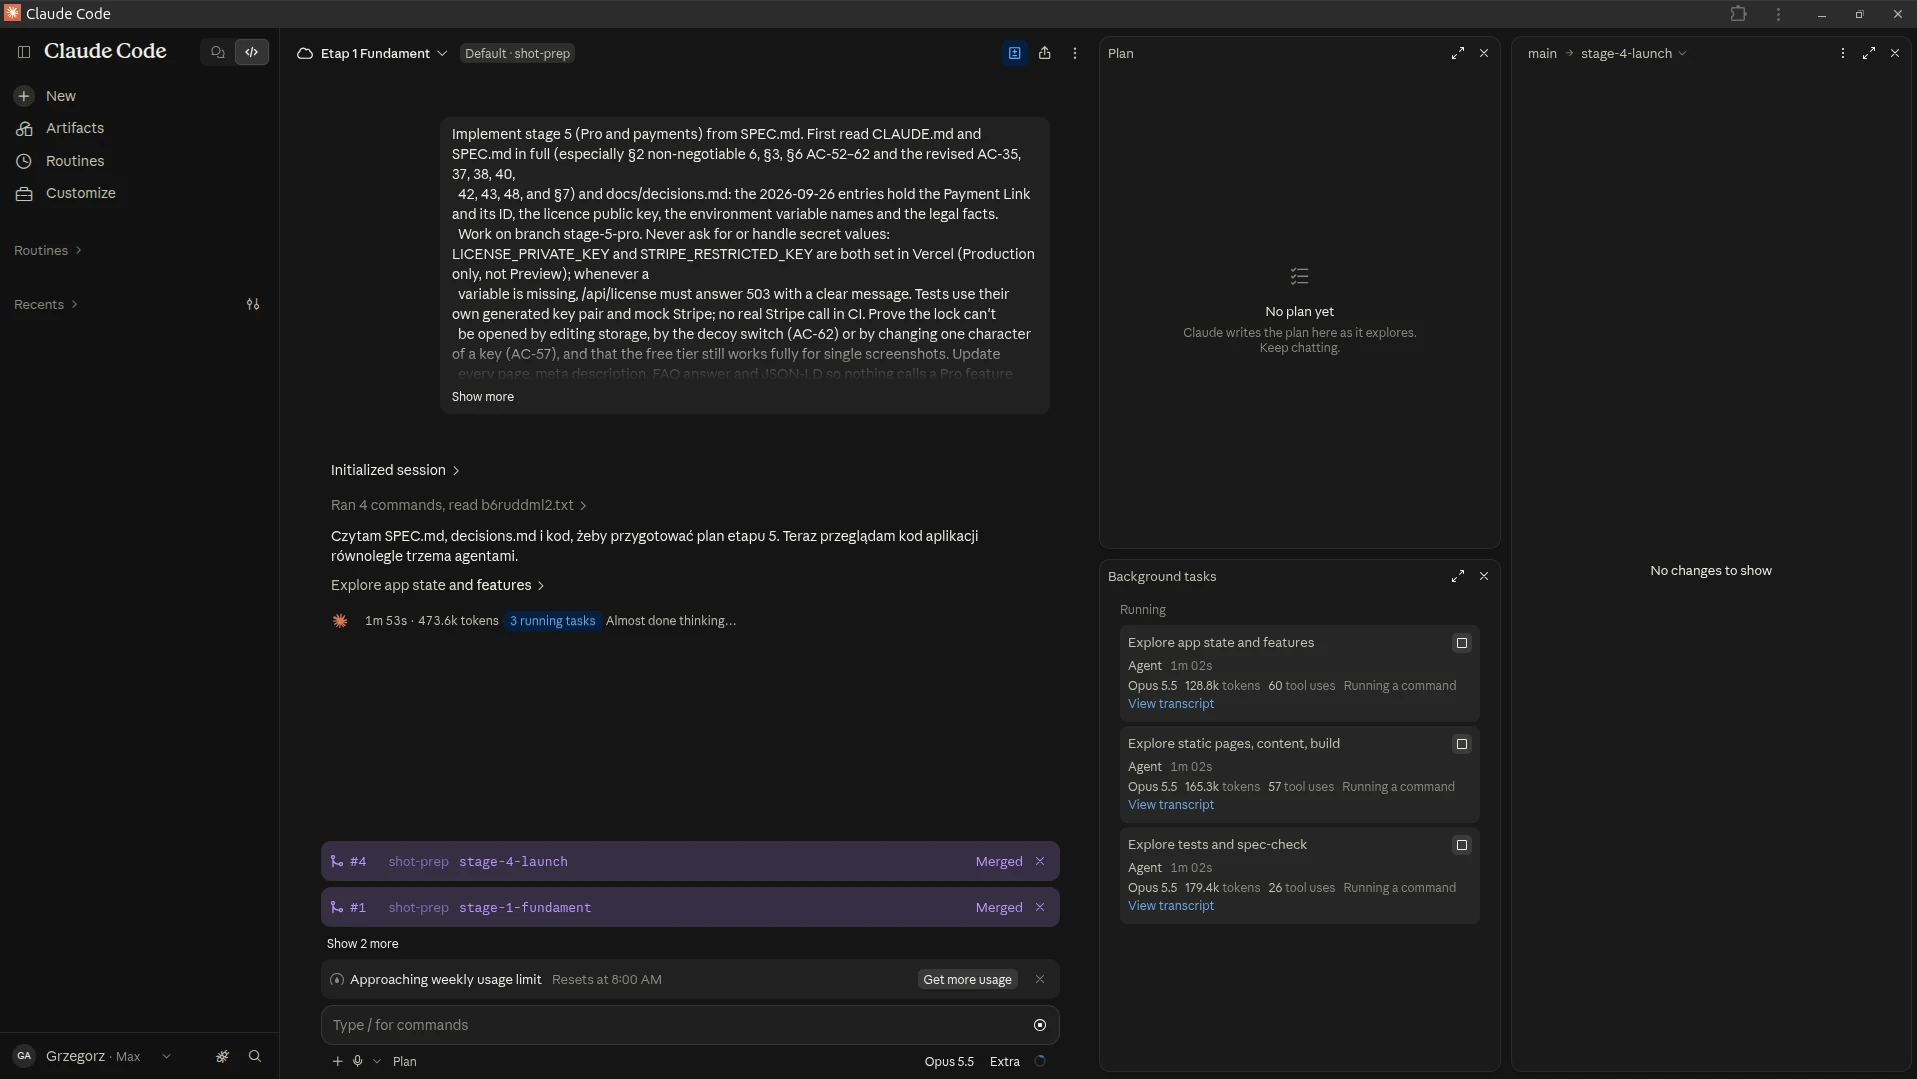Click the title bar extensions puzzle icon
Image resolution: width=1917 pixels, height=1079 pixels.
1739,14
